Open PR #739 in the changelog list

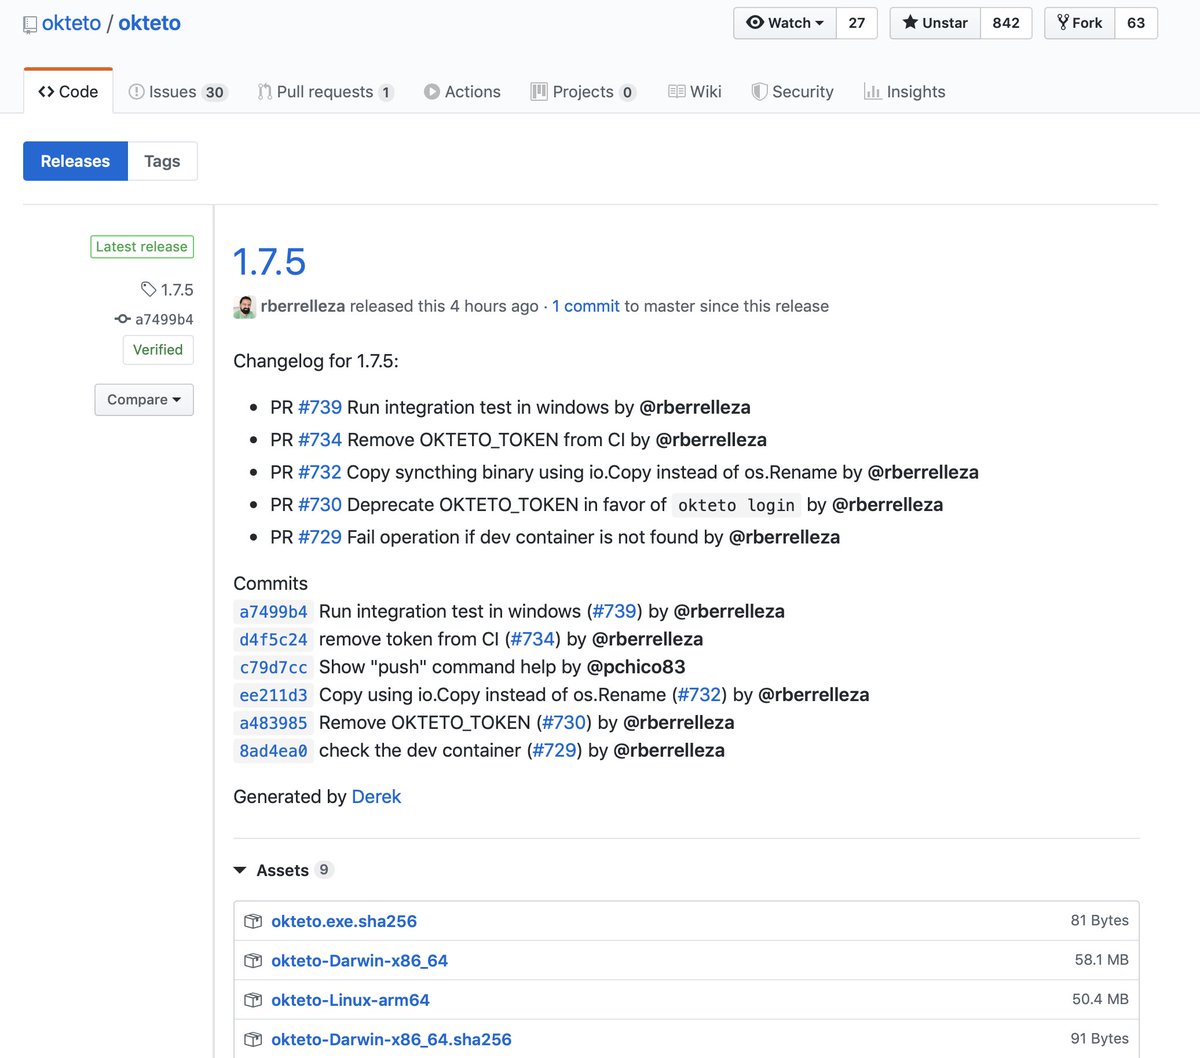(x=320, y=407)
